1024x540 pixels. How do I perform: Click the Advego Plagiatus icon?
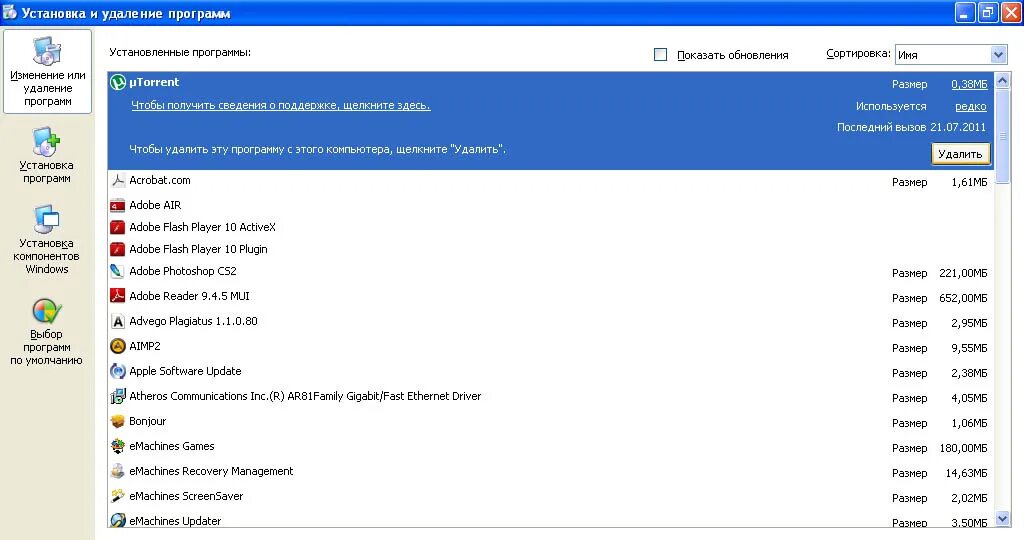point(118,321)
